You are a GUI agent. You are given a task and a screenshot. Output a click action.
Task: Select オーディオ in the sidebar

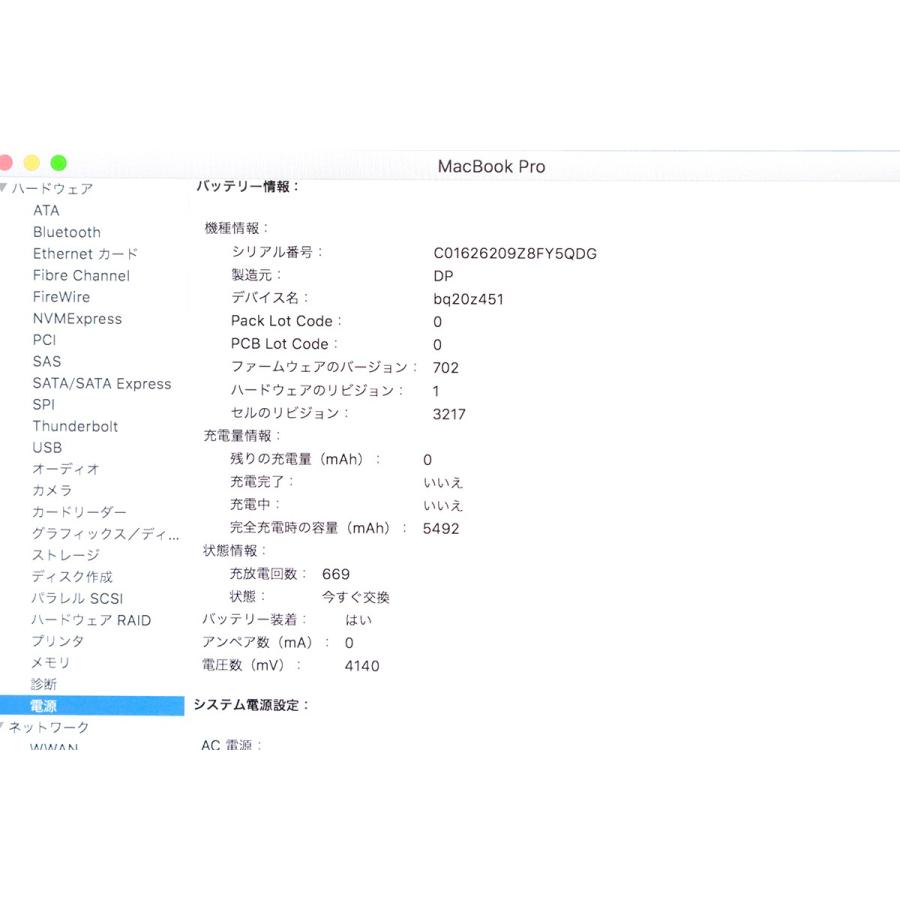tap(65, 469)
